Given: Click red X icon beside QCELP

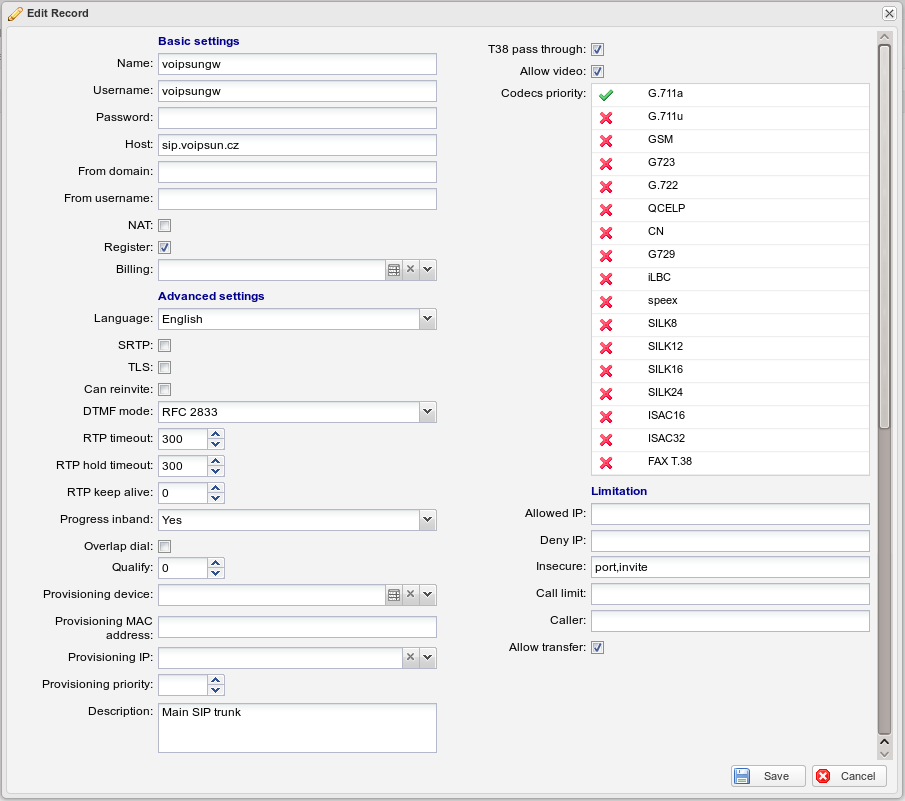Looking at the screenshot, I should click(605, 210).
